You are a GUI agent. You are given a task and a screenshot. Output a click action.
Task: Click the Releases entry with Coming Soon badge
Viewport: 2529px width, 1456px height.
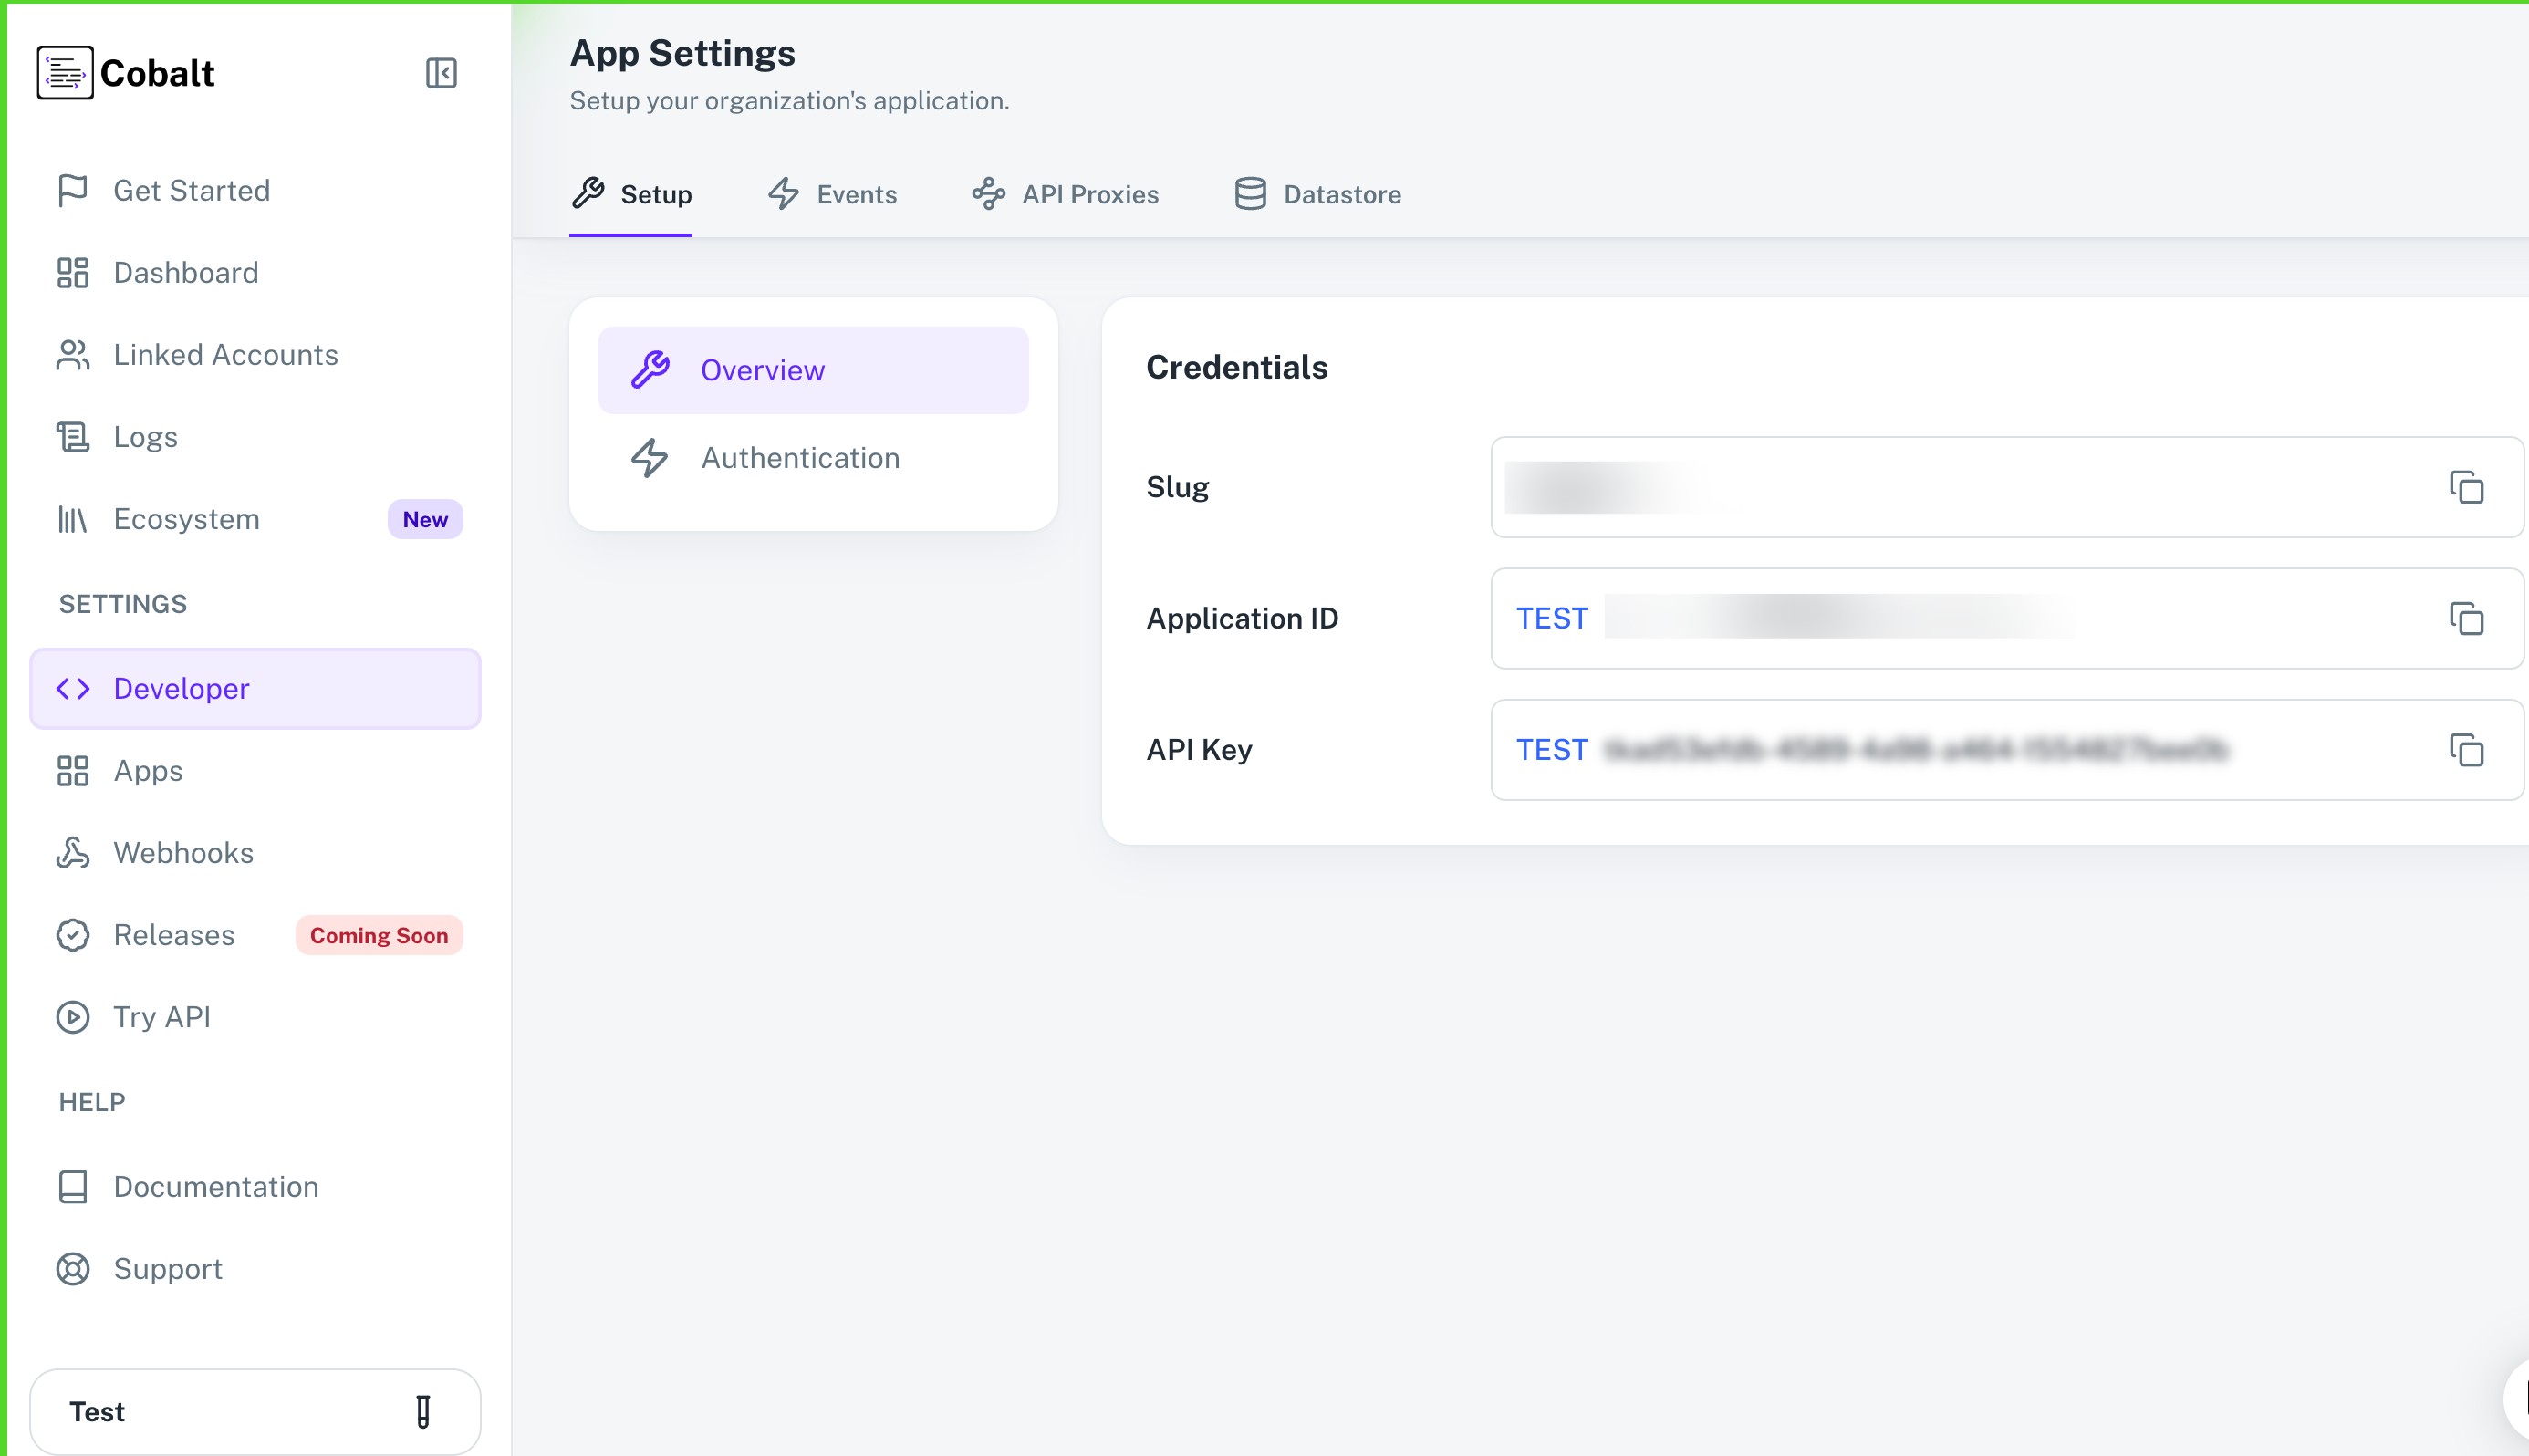[173, 935]
